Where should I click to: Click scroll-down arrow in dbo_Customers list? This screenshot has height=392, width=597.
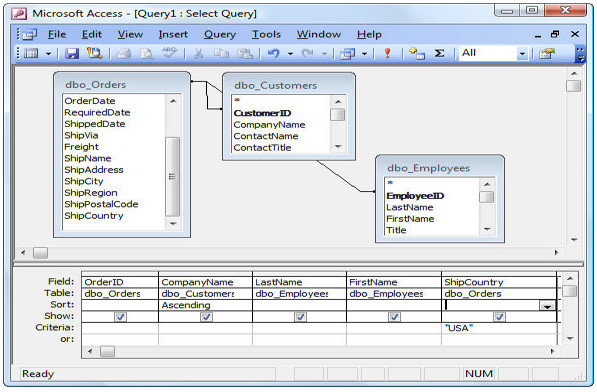(338, 147)
